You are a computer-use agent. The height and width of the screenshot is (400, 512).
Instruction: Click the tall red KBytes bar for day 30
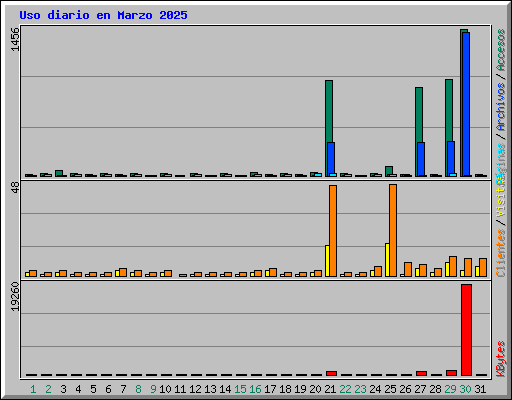(x=466, y=330)
